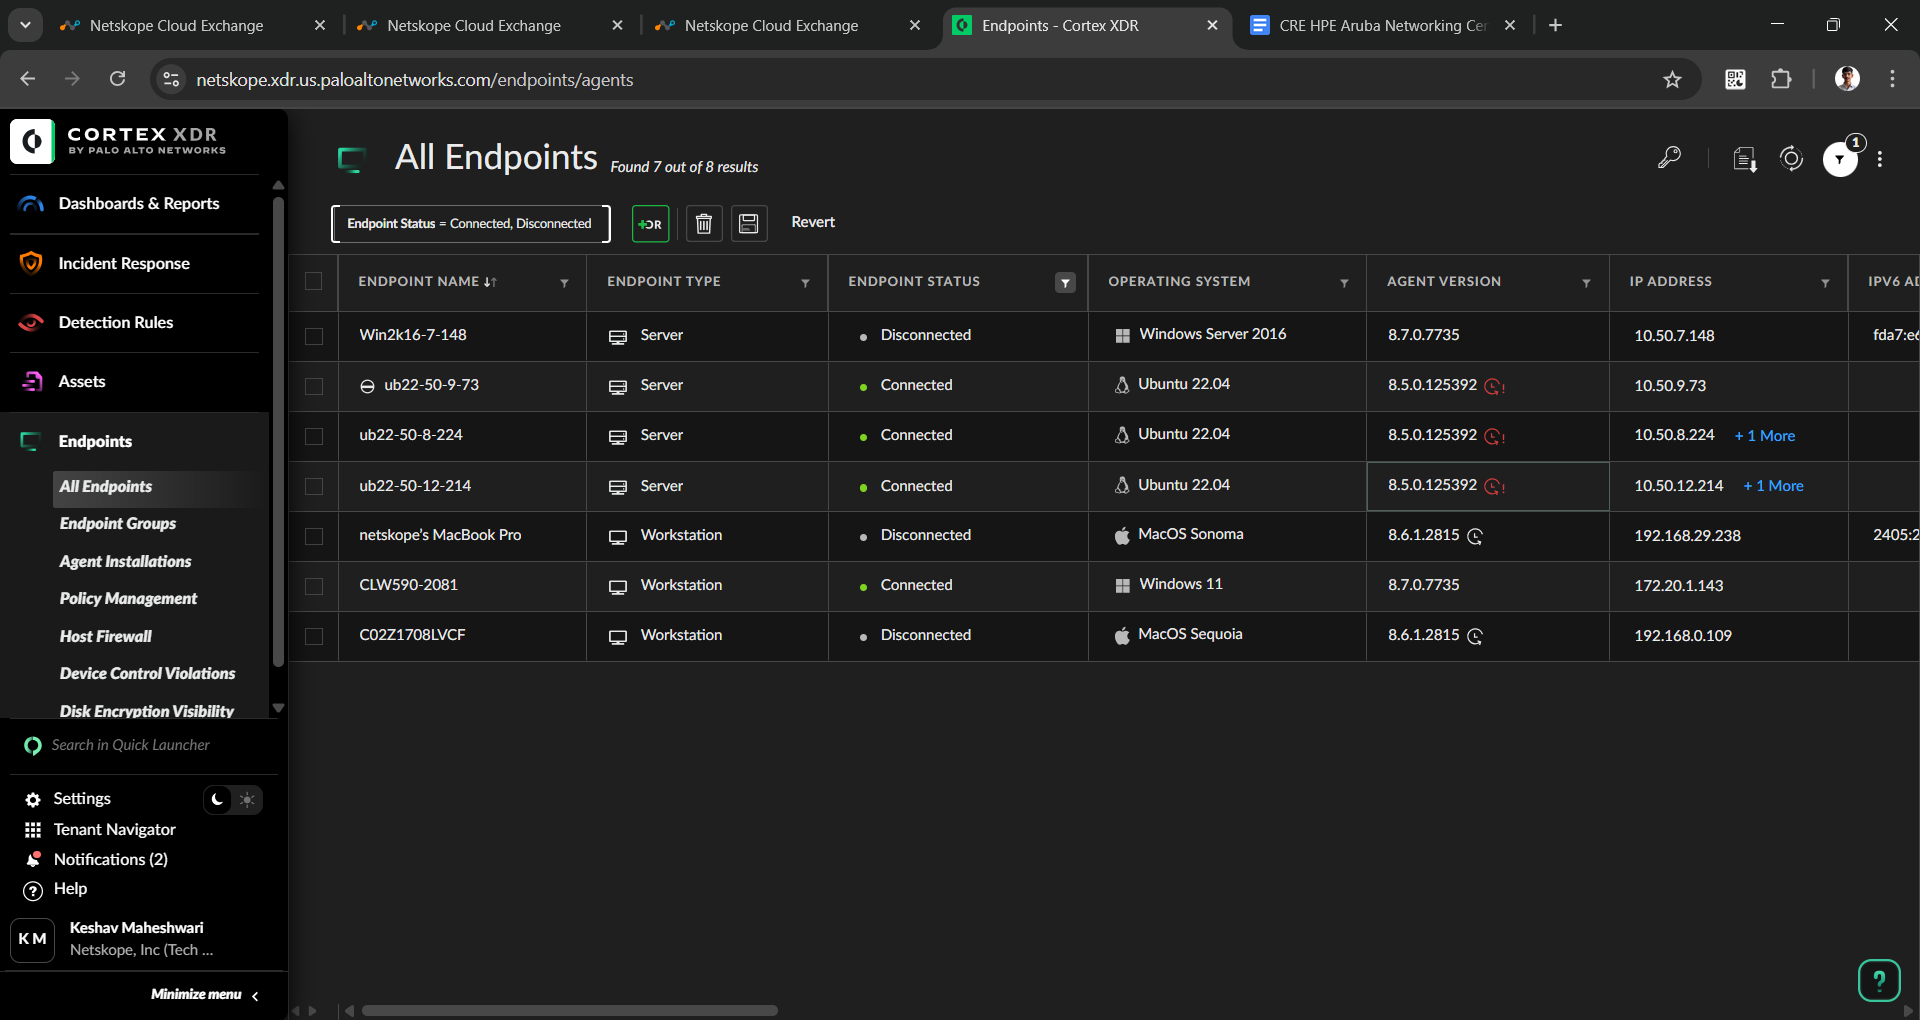Select the CLW590-2081 endpoint checkbox

[314, 586]
